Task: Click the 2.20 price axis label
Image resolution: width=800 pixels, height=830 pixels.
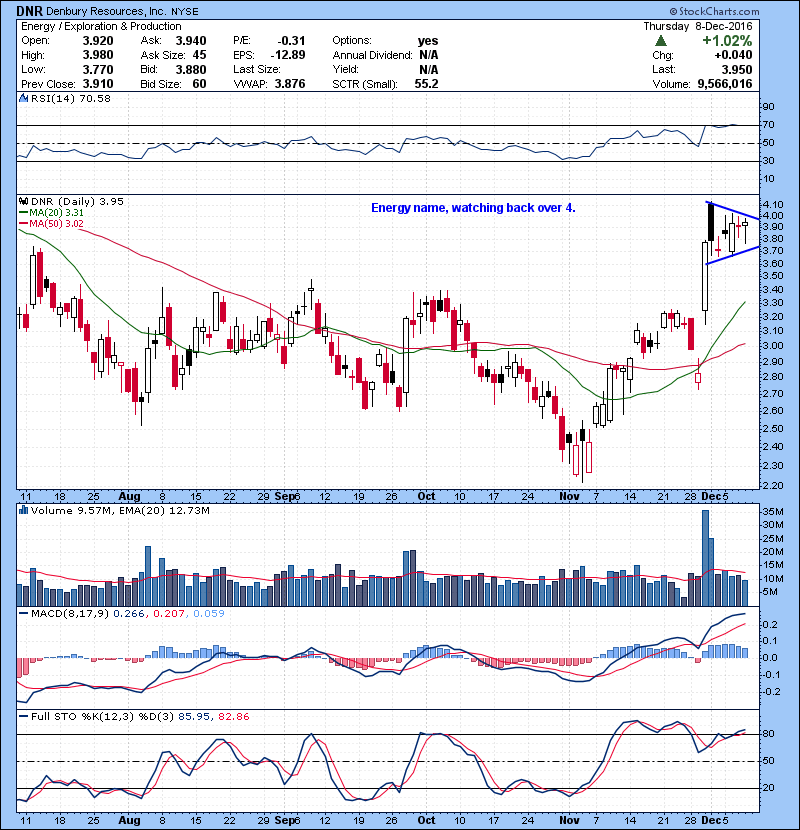Action: tap(774, 485)
